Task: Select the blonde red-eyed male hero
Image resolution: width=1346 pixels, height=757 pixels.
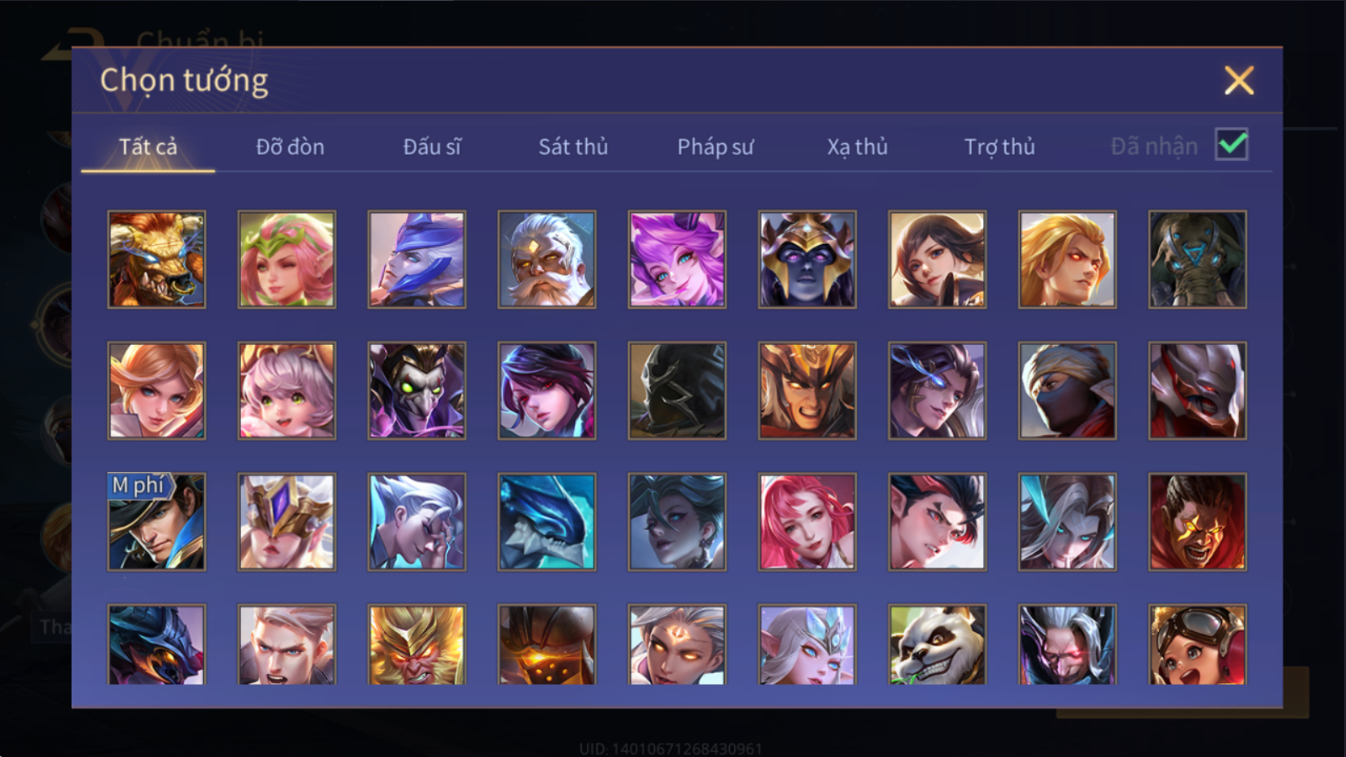Action: [1067, 259]
